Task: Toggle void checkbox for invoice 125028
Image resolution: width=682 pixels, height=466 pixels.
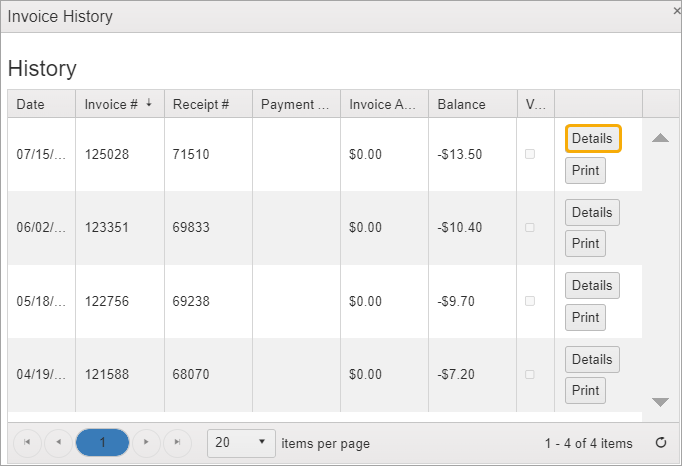Action: coord(530,154)
